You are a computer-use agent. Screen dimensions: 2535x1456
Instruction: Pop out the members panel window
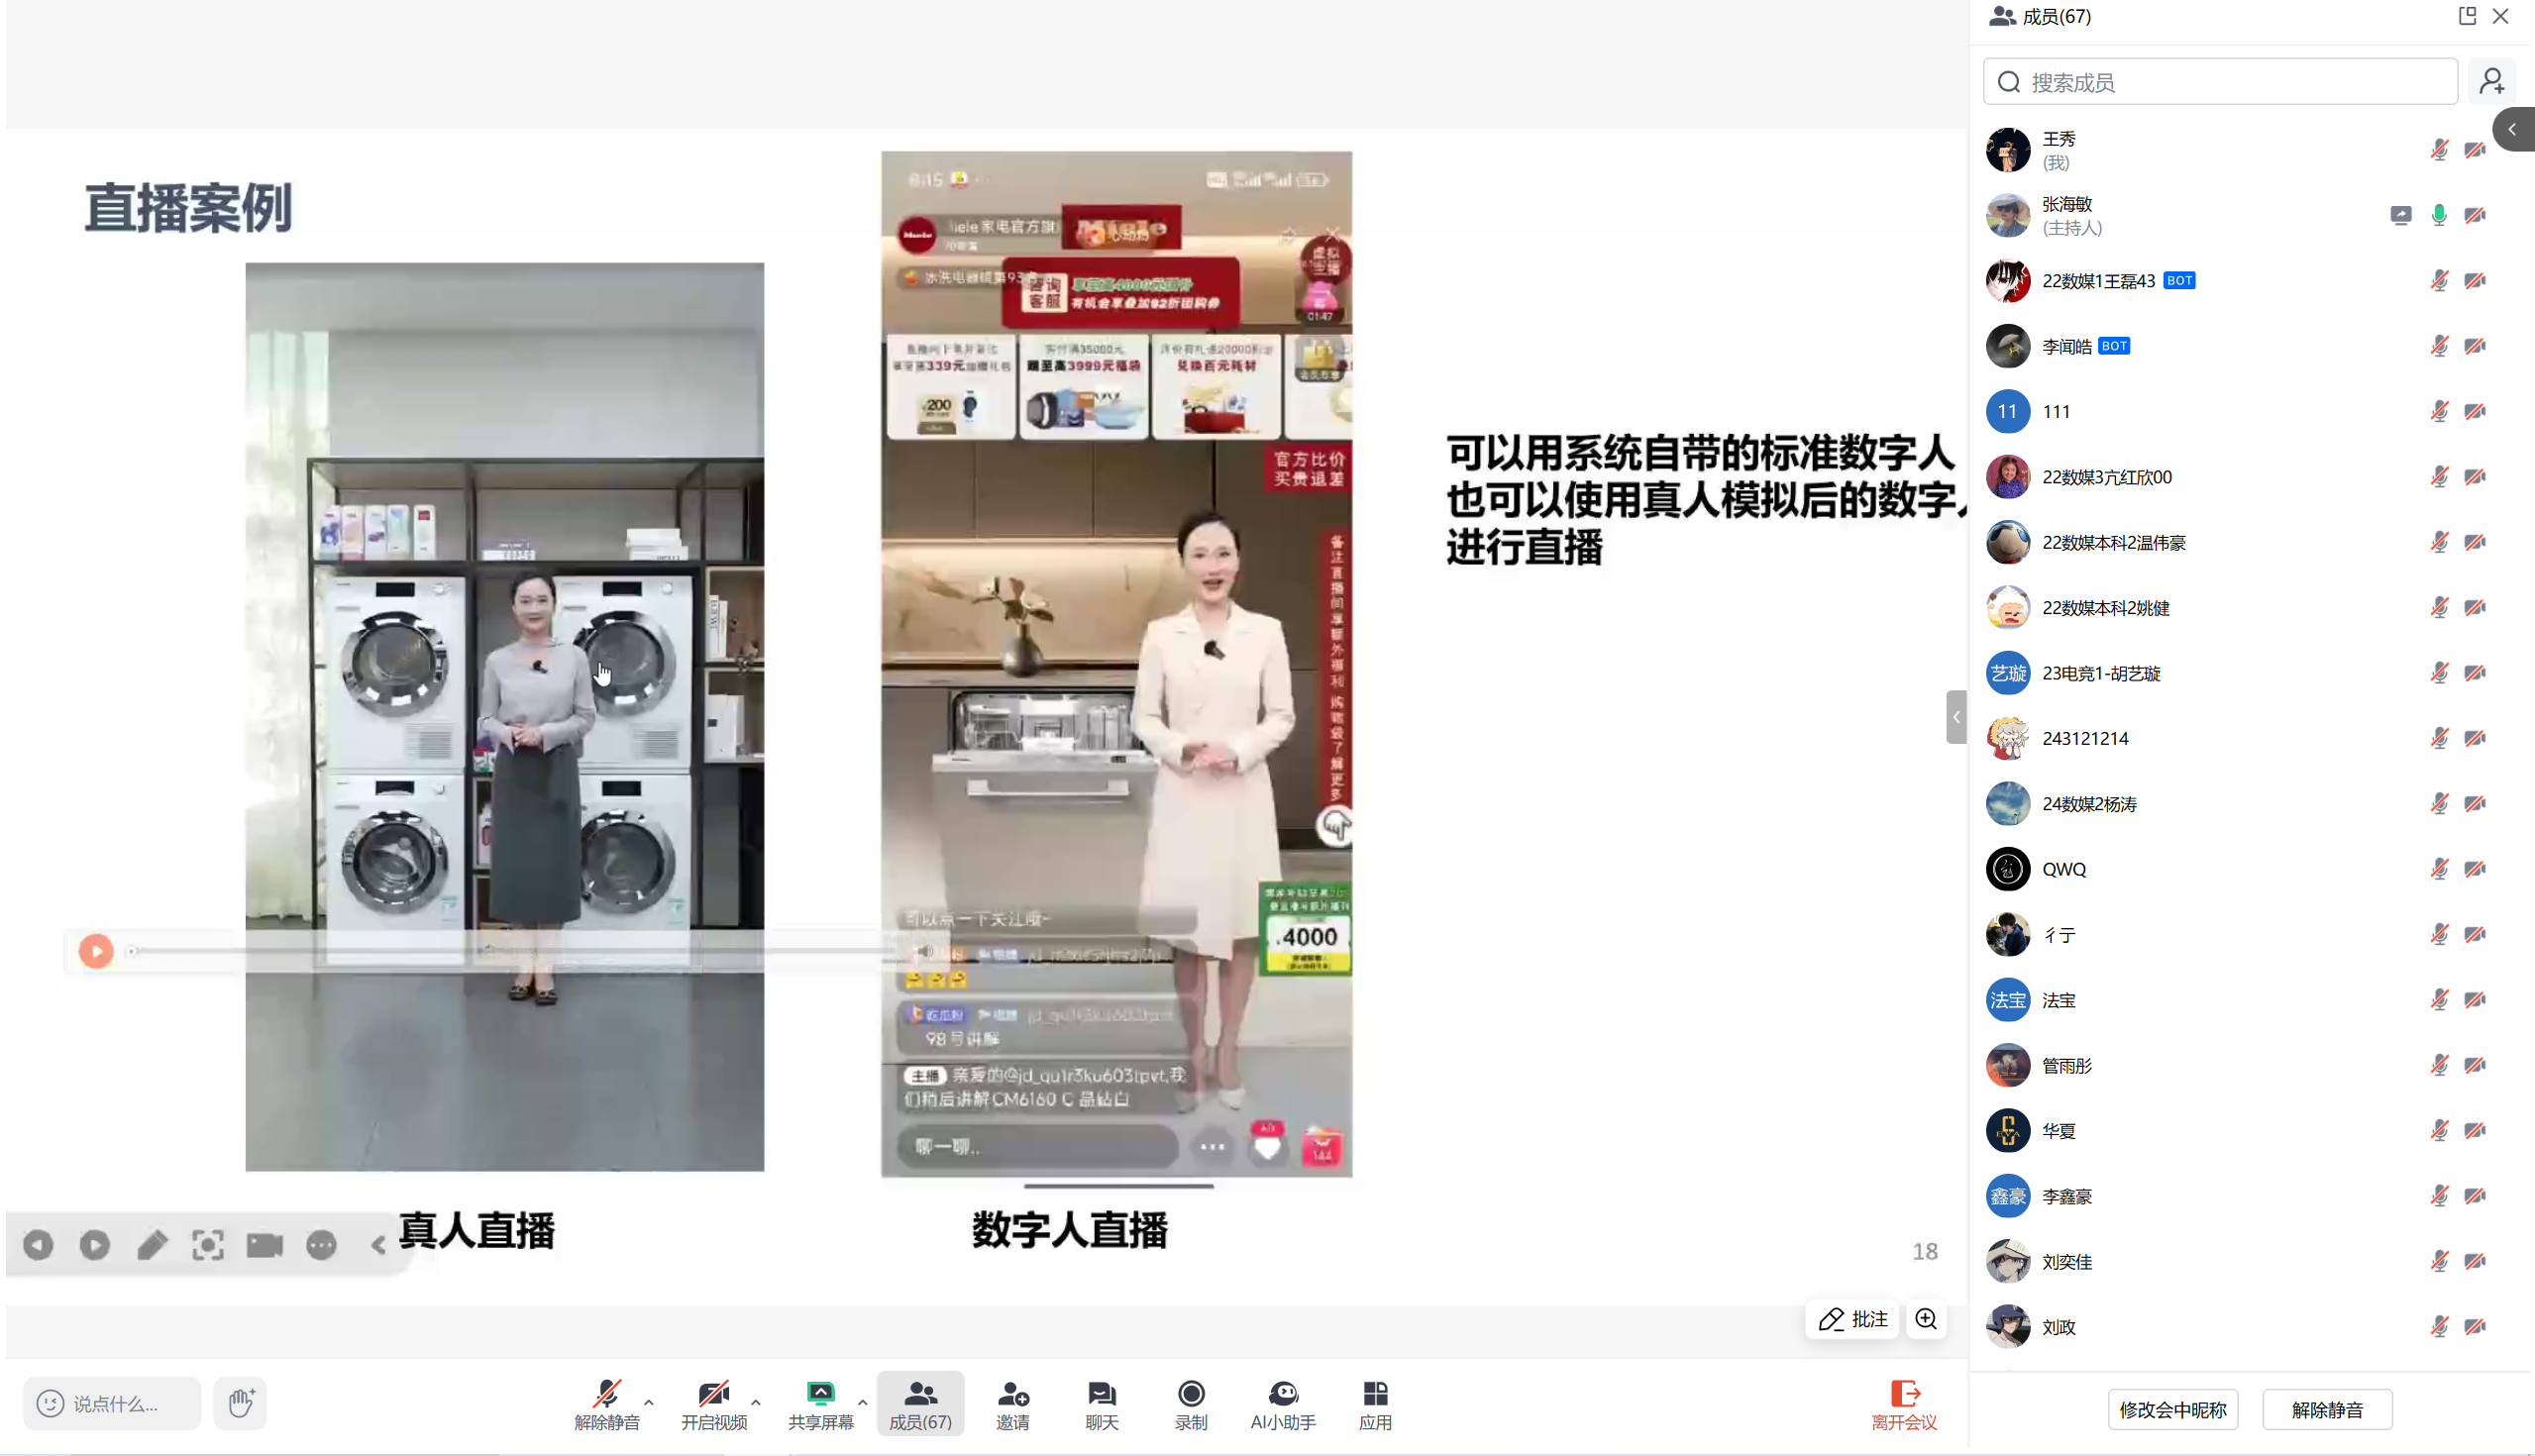click(2467, 16)
